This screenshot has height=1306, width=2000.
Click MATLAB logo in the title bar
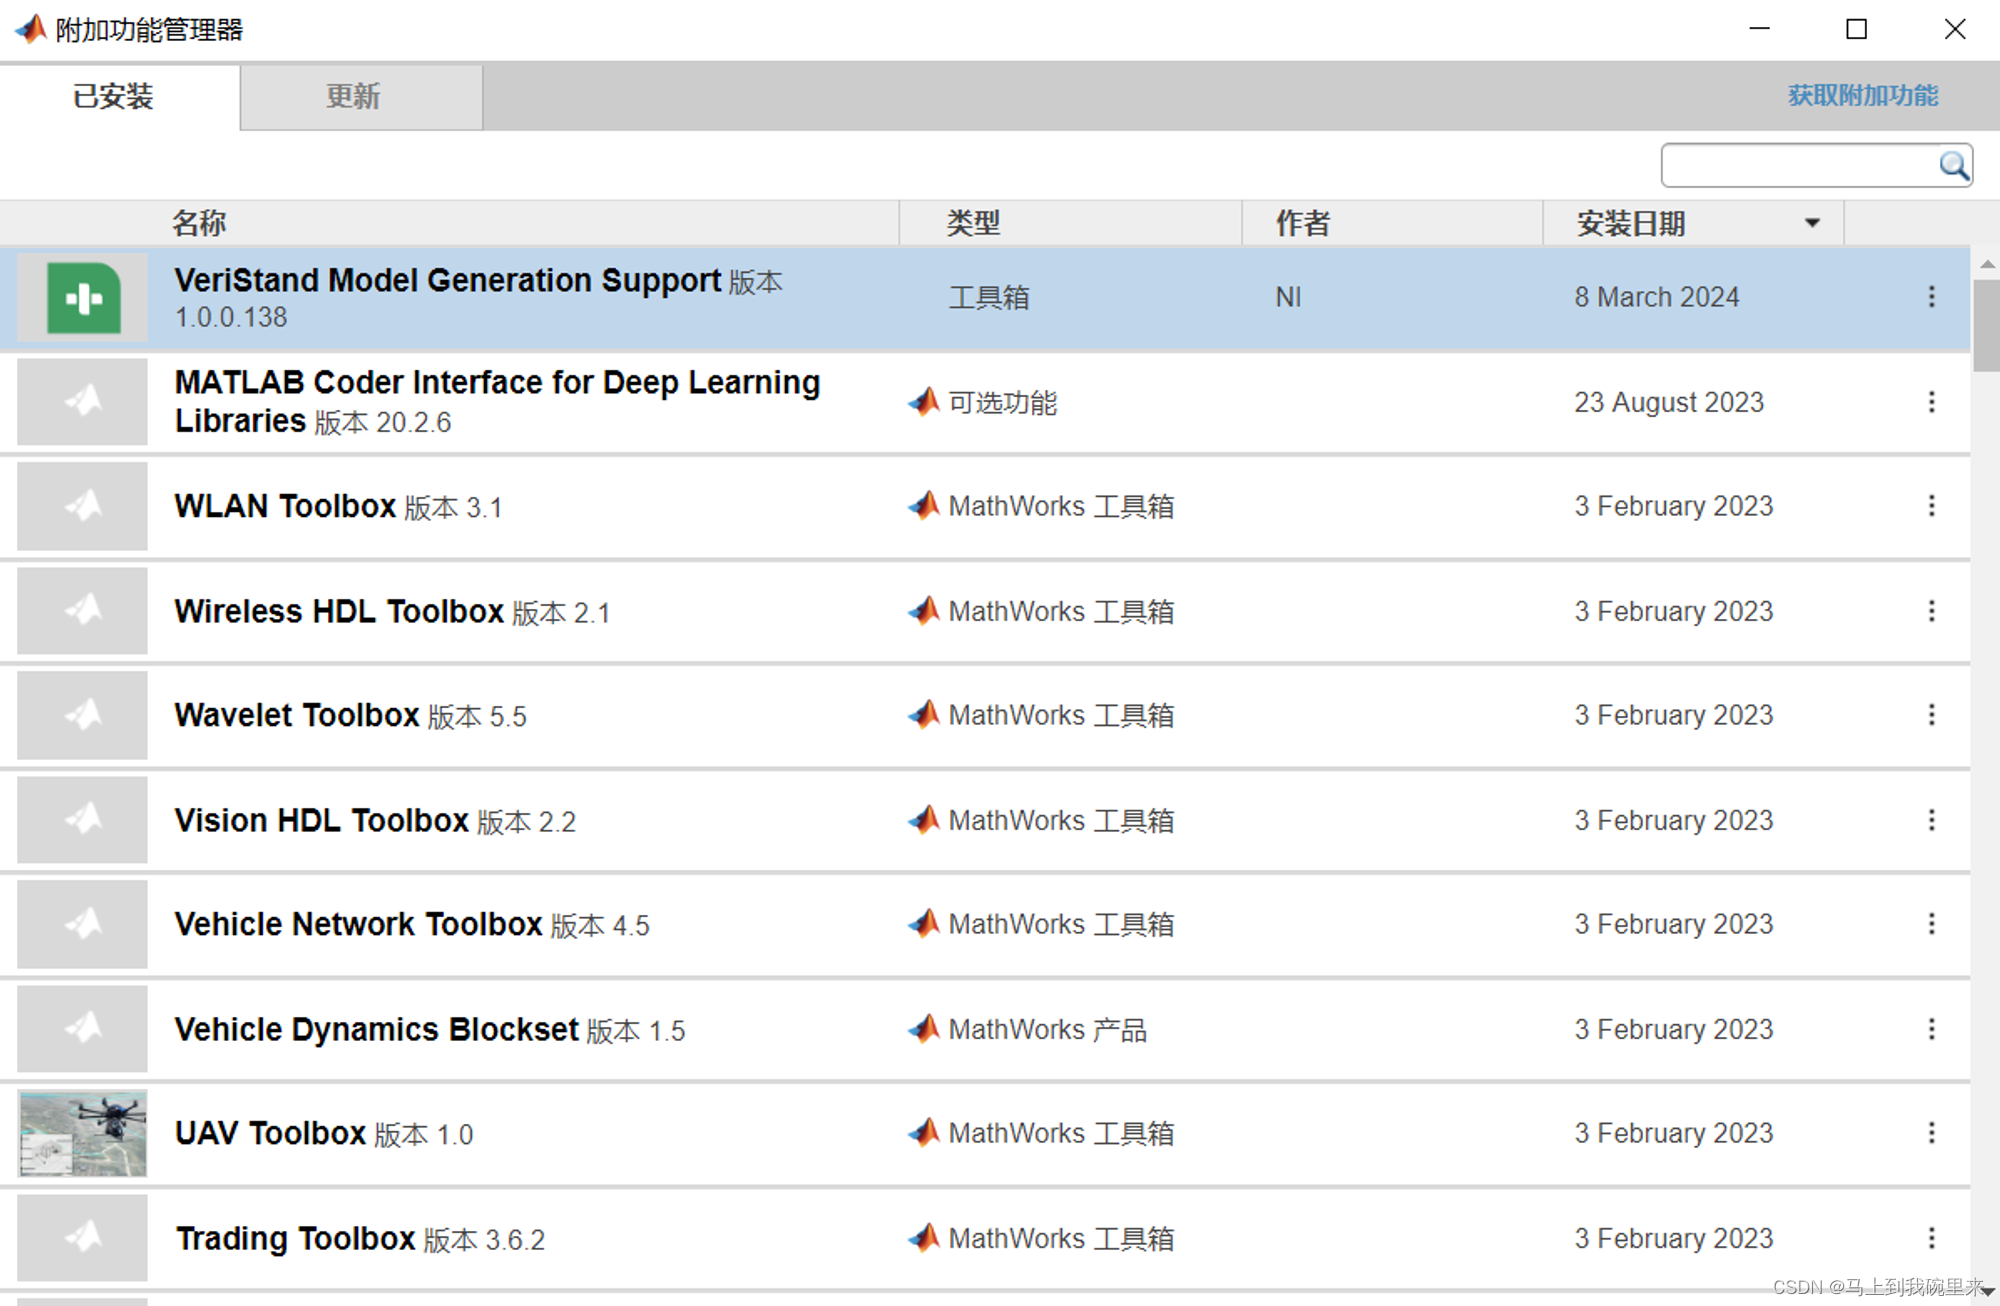[x=31, y=29]
